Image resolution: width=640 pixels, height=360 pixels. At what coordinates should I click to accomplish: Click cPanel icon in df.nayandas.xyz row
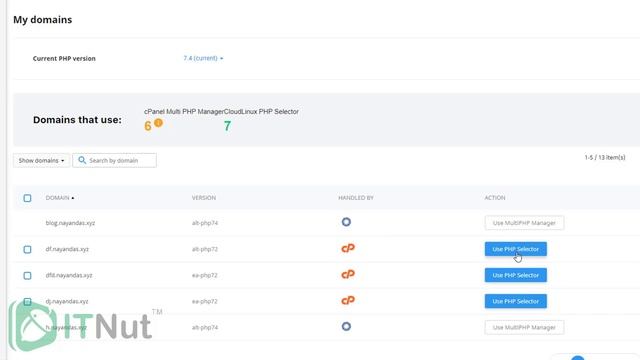pos(348,248)
